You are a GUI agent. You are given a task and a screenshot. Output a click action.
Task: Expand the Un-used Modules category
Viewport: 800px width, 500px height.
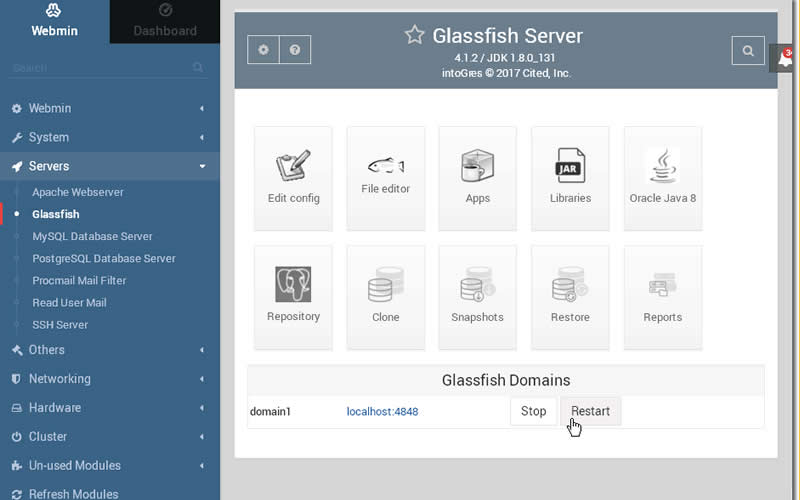coord(110,465)
